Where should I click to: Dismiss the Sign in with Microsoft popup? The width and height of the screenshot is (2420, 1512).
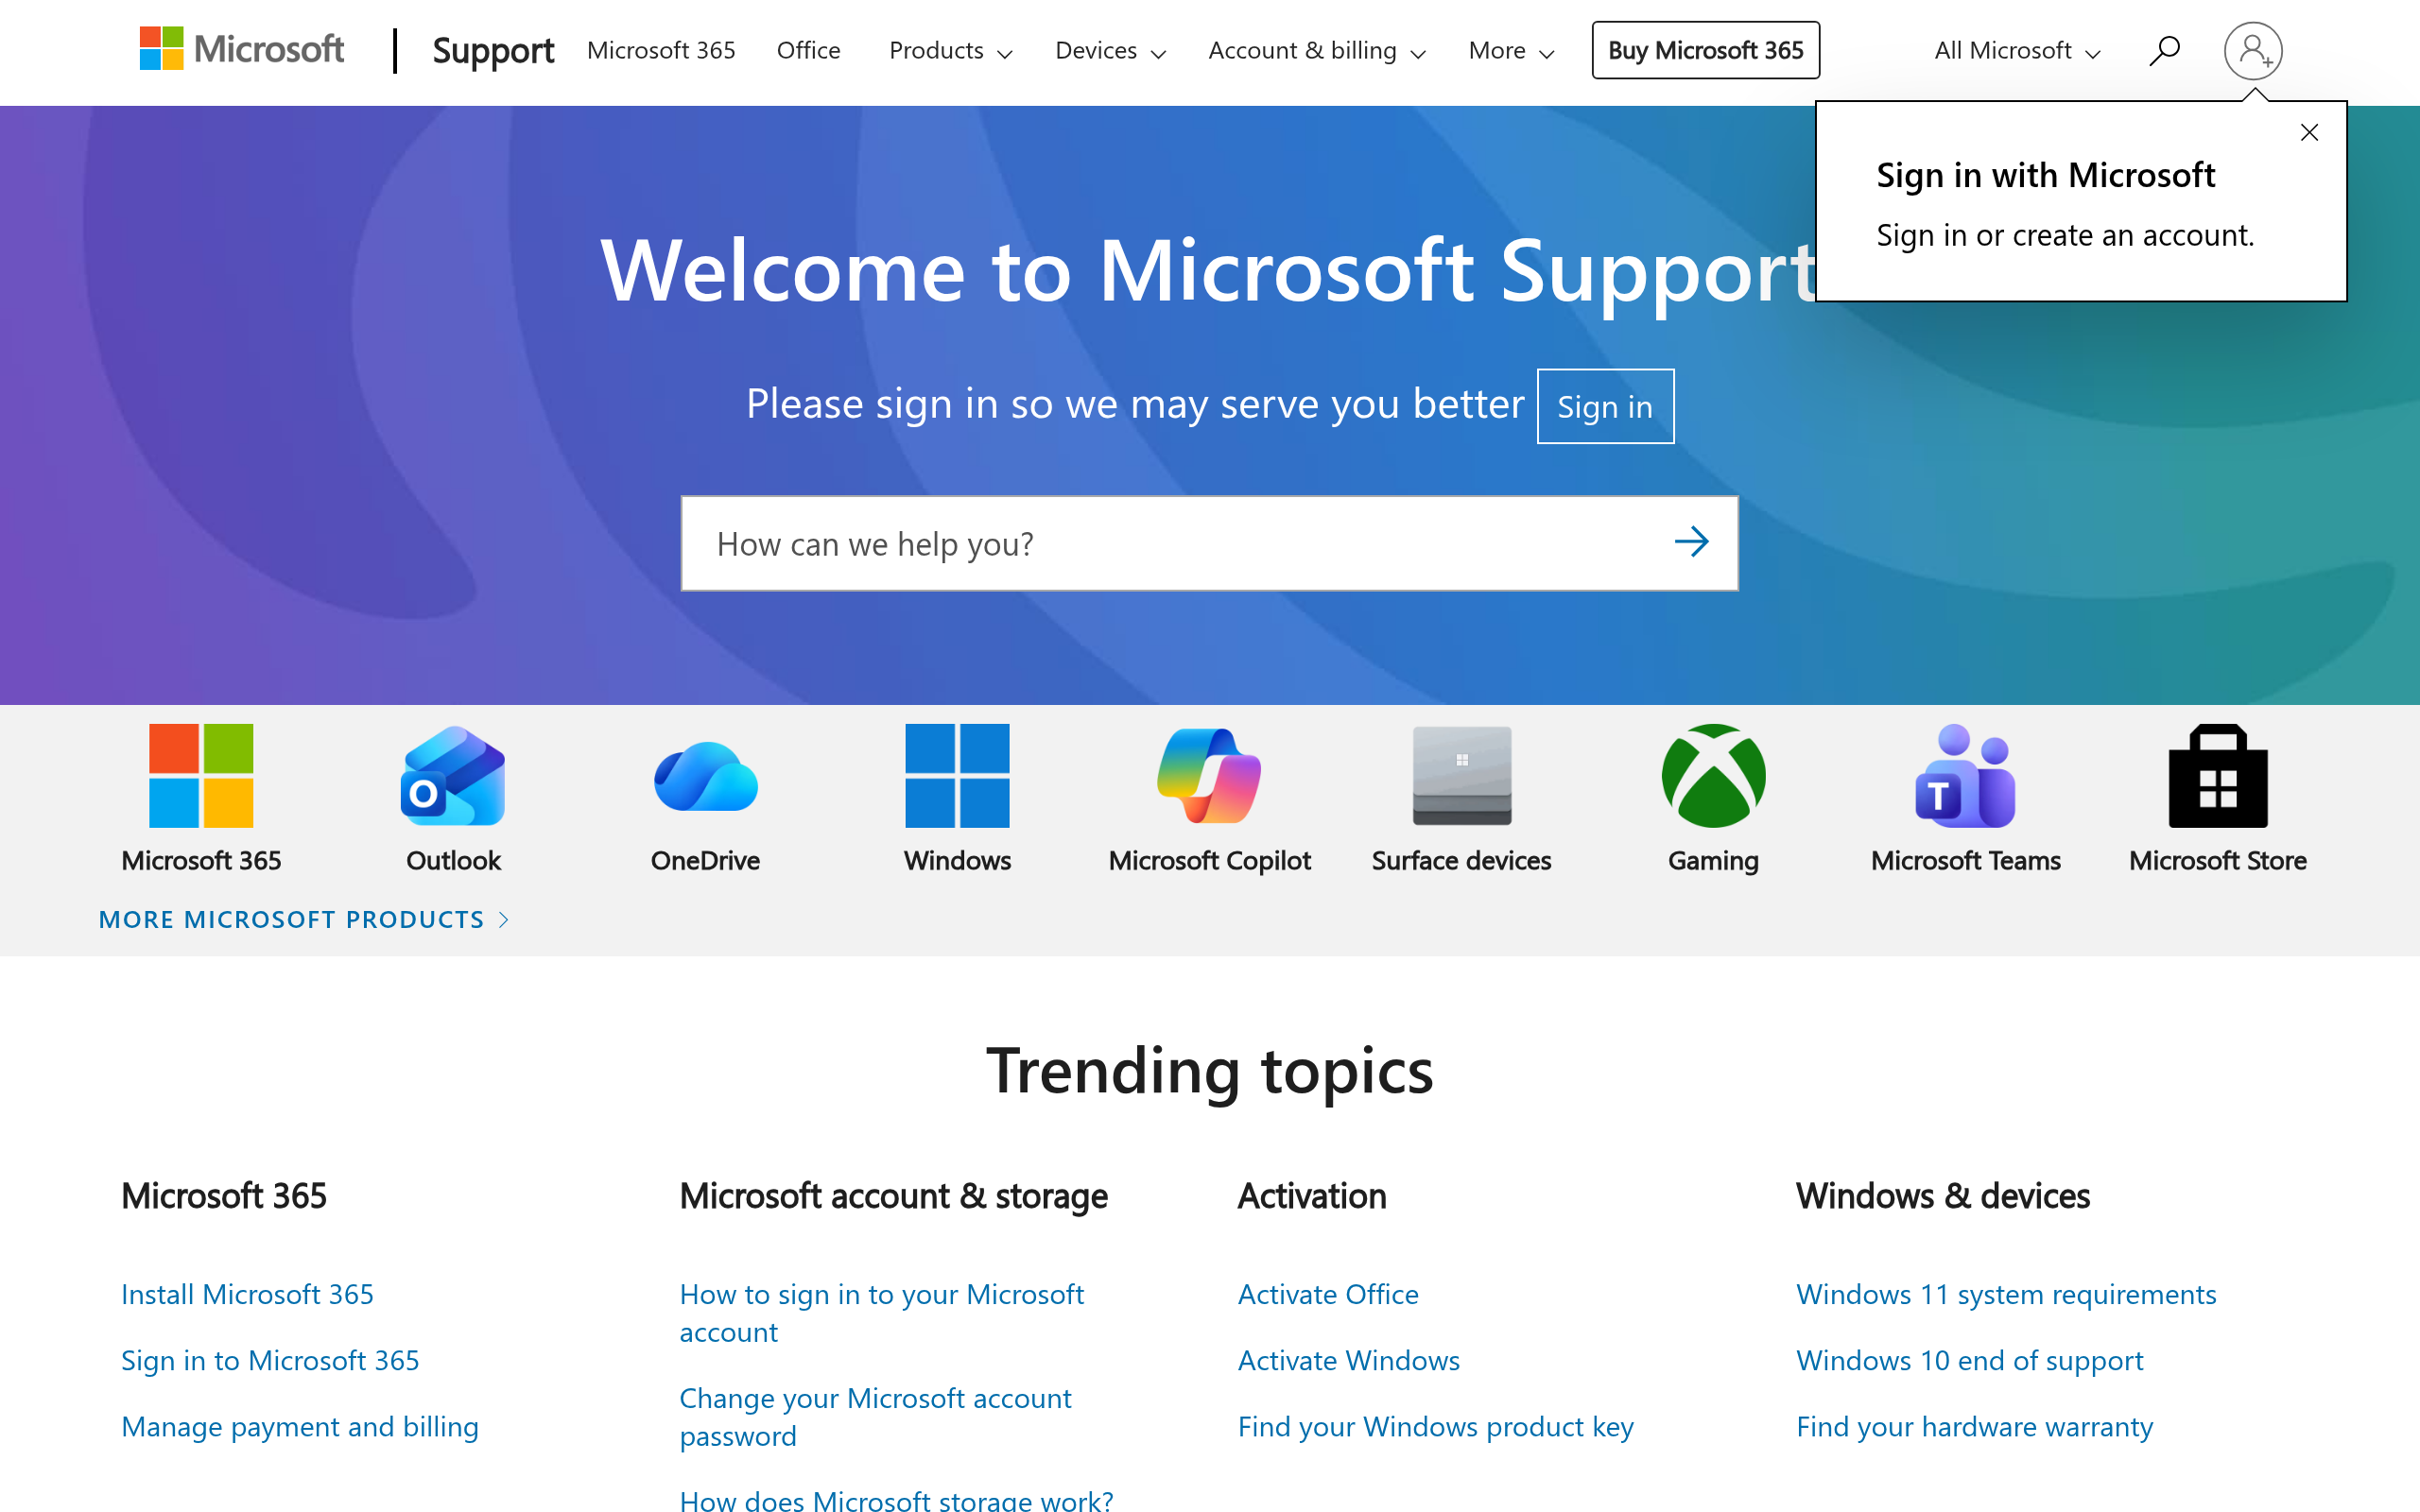tap(2310, 132)
